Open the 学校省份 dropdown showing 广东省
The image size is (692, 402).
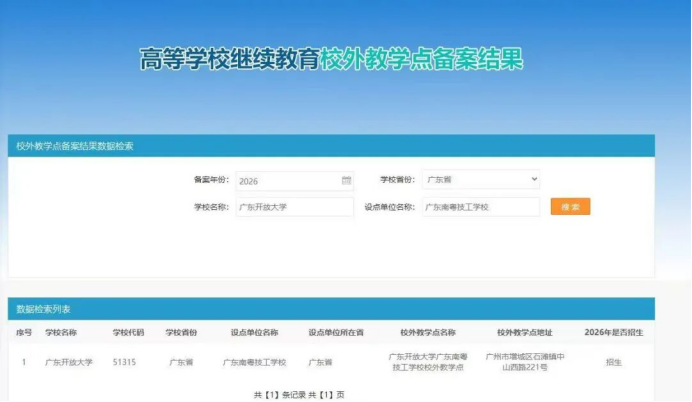481,180
